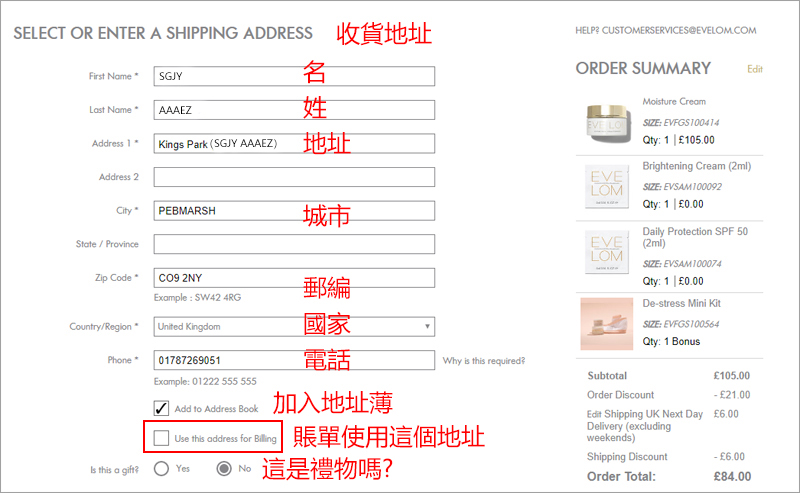Edit the order summary

tap(755, 69)
